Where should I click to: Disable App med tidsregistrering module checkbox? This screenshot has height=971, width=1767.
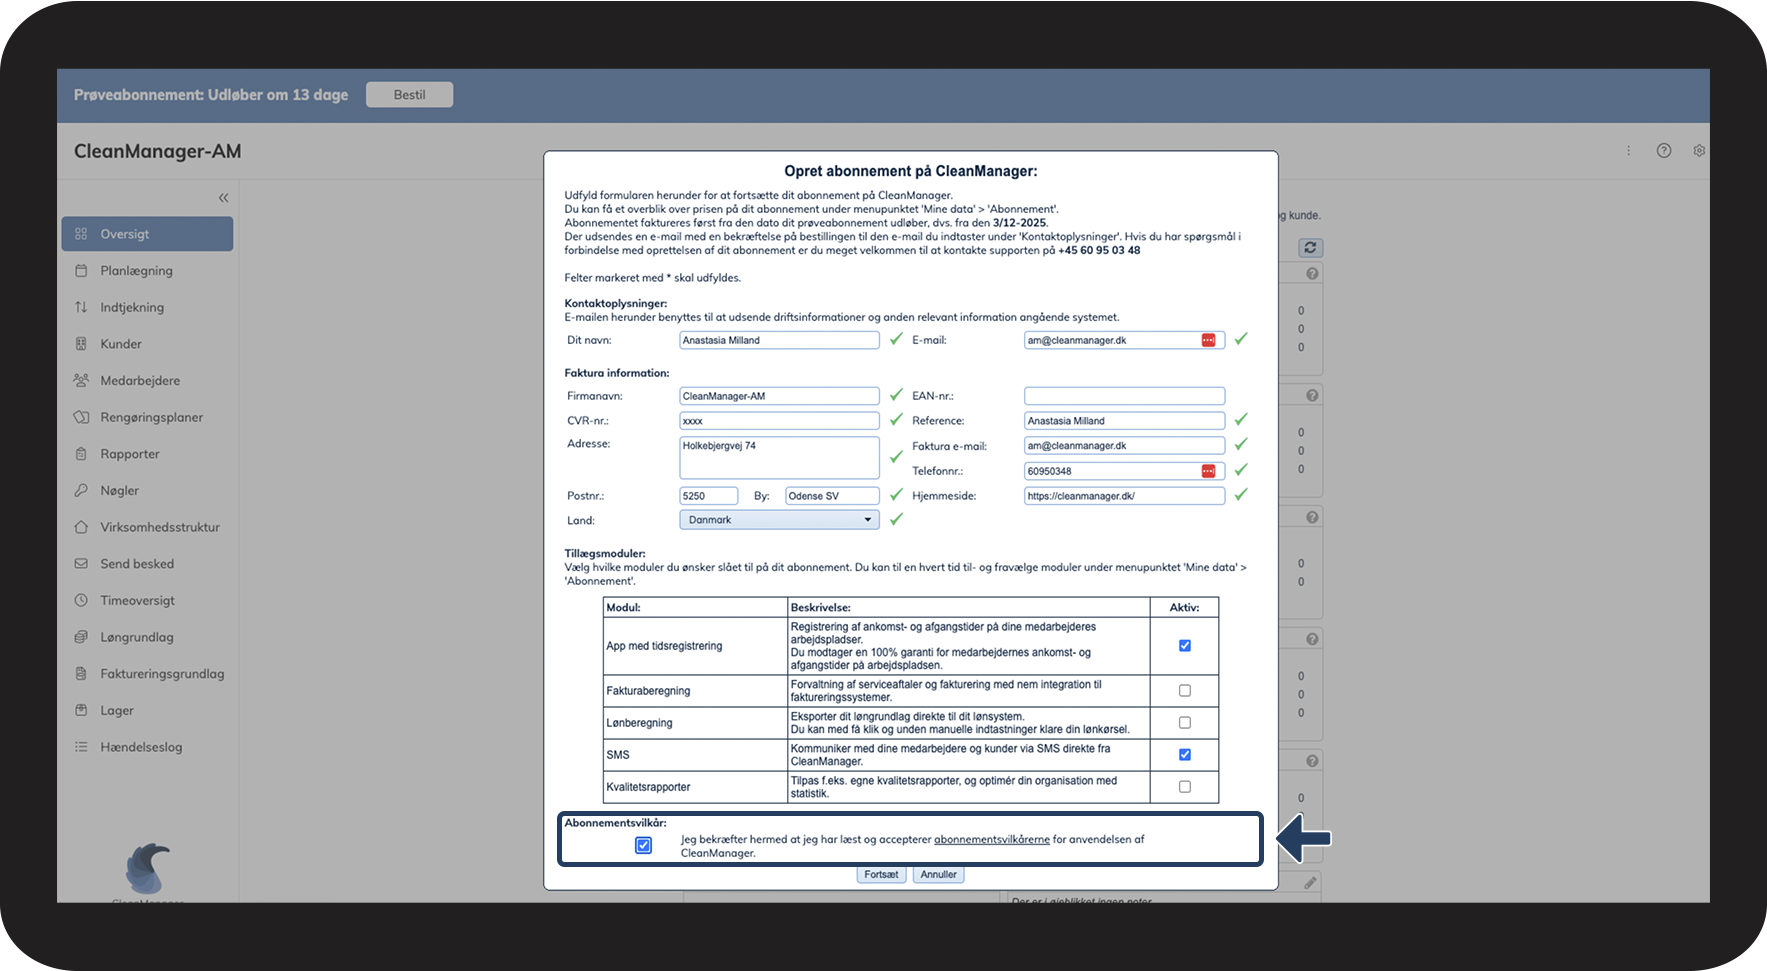pos(1185,646)
